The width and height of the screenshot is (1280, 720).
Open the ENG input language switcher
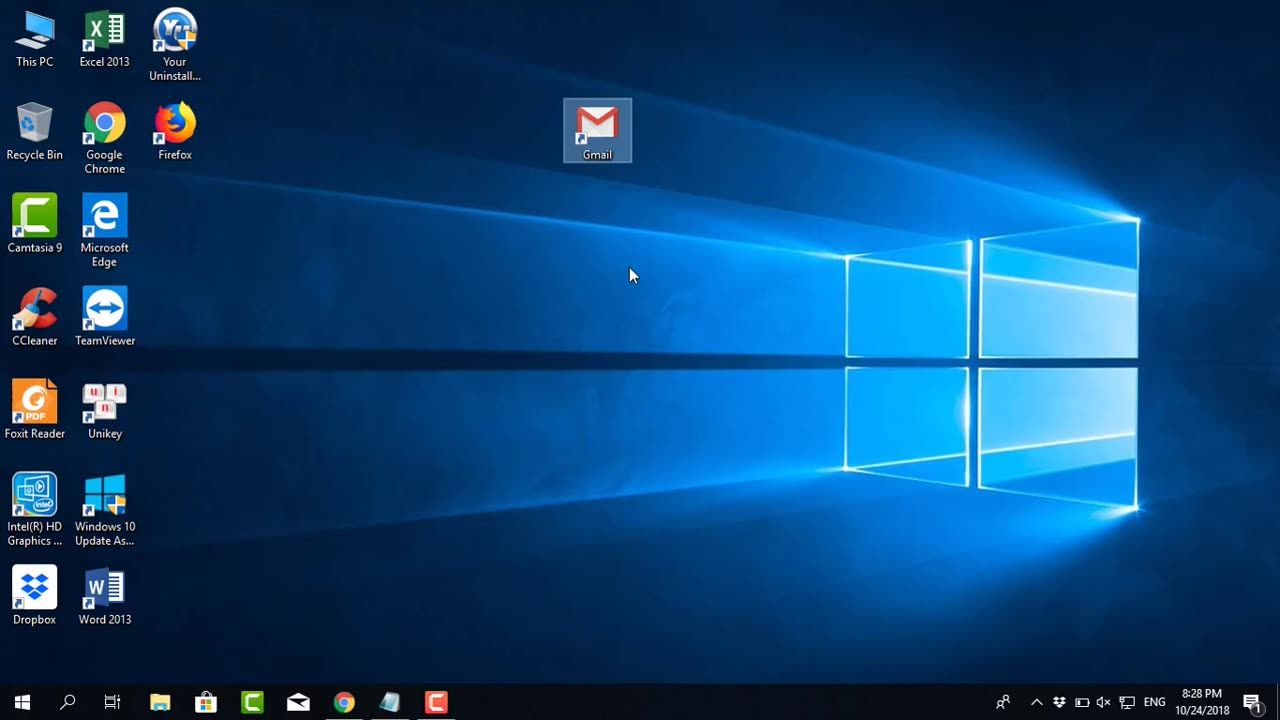[x=1155, y=702]
